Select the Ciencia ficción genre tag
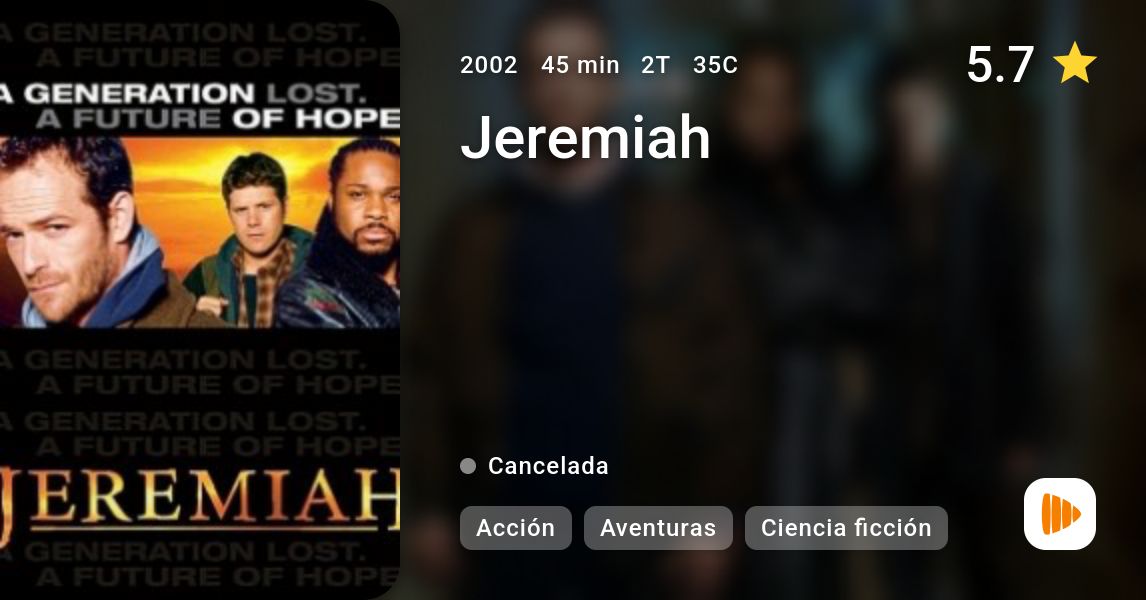The width and height of the screenshot is (1146, 600). coord(846,528)
